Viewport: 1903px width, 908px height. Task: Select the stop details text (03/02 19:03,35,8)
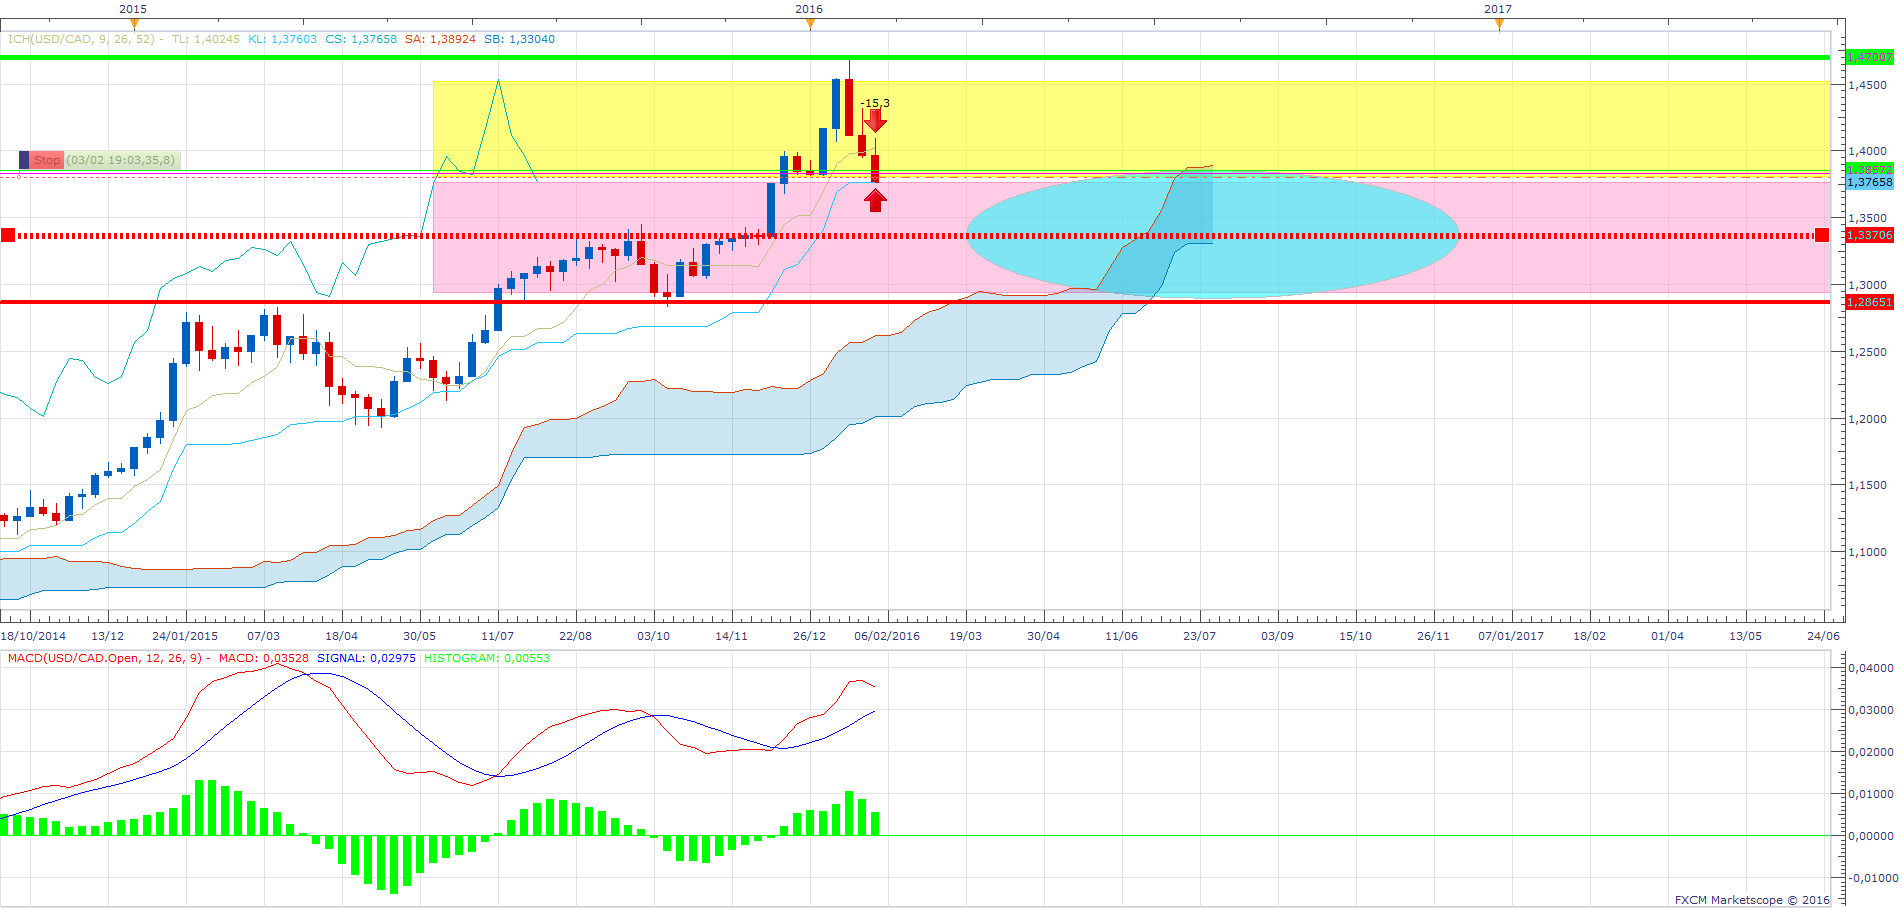pos(121,160)
